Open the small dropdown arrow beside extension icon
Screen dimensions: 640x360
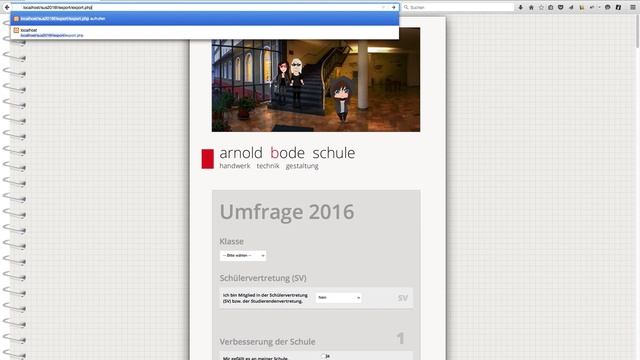[599, 7]
